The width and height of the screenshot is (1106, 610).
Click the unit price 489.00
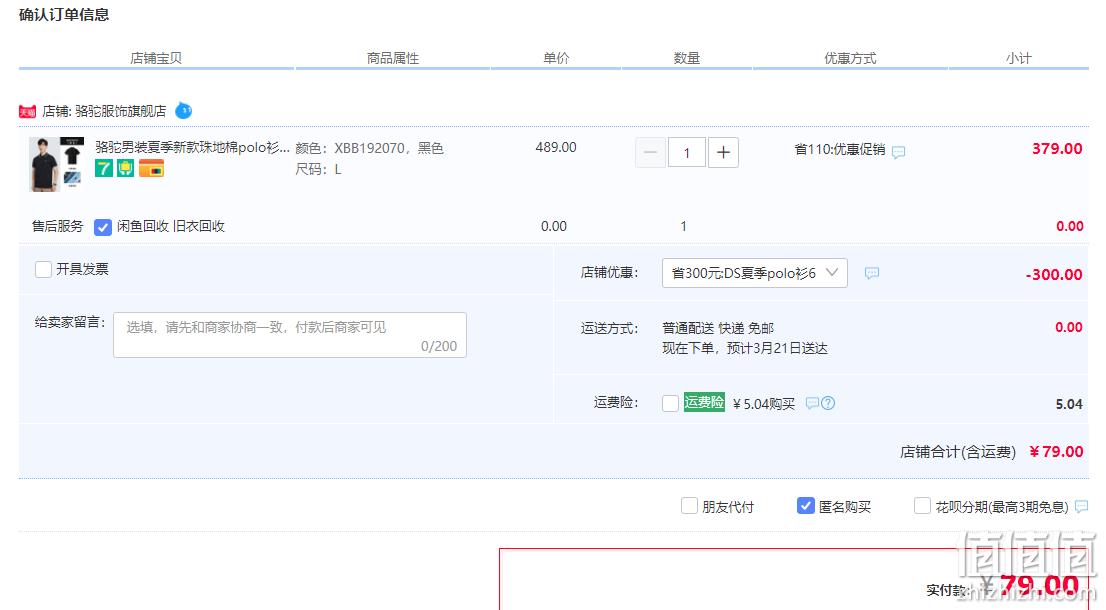(556, 147)
